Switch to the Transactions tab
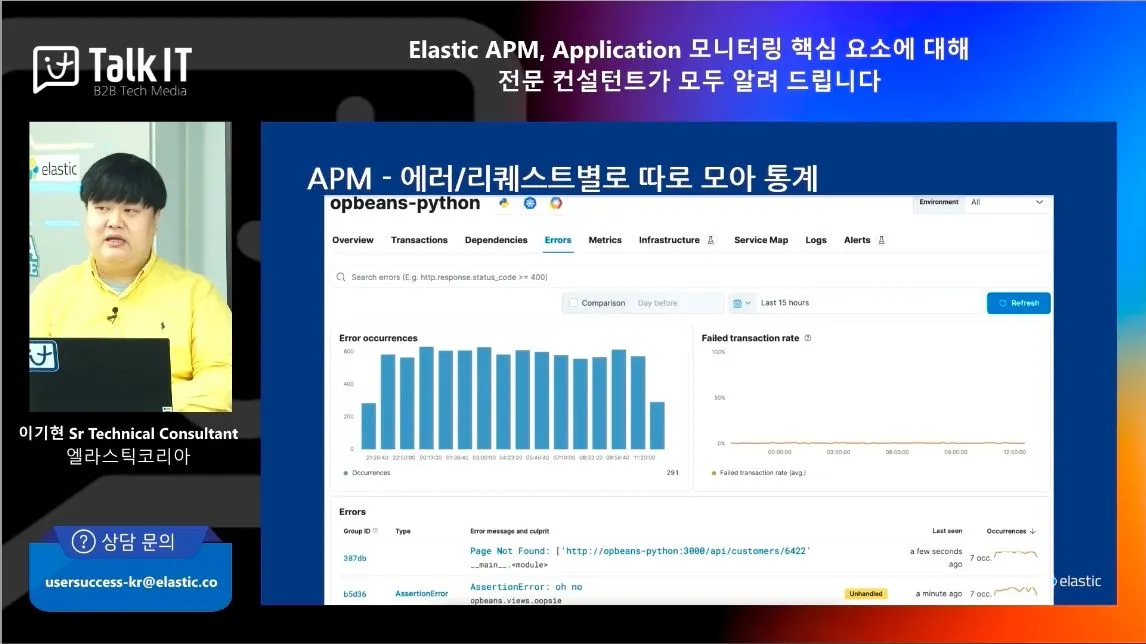This screenshot has width=1146, height=644. pos(419,240)
